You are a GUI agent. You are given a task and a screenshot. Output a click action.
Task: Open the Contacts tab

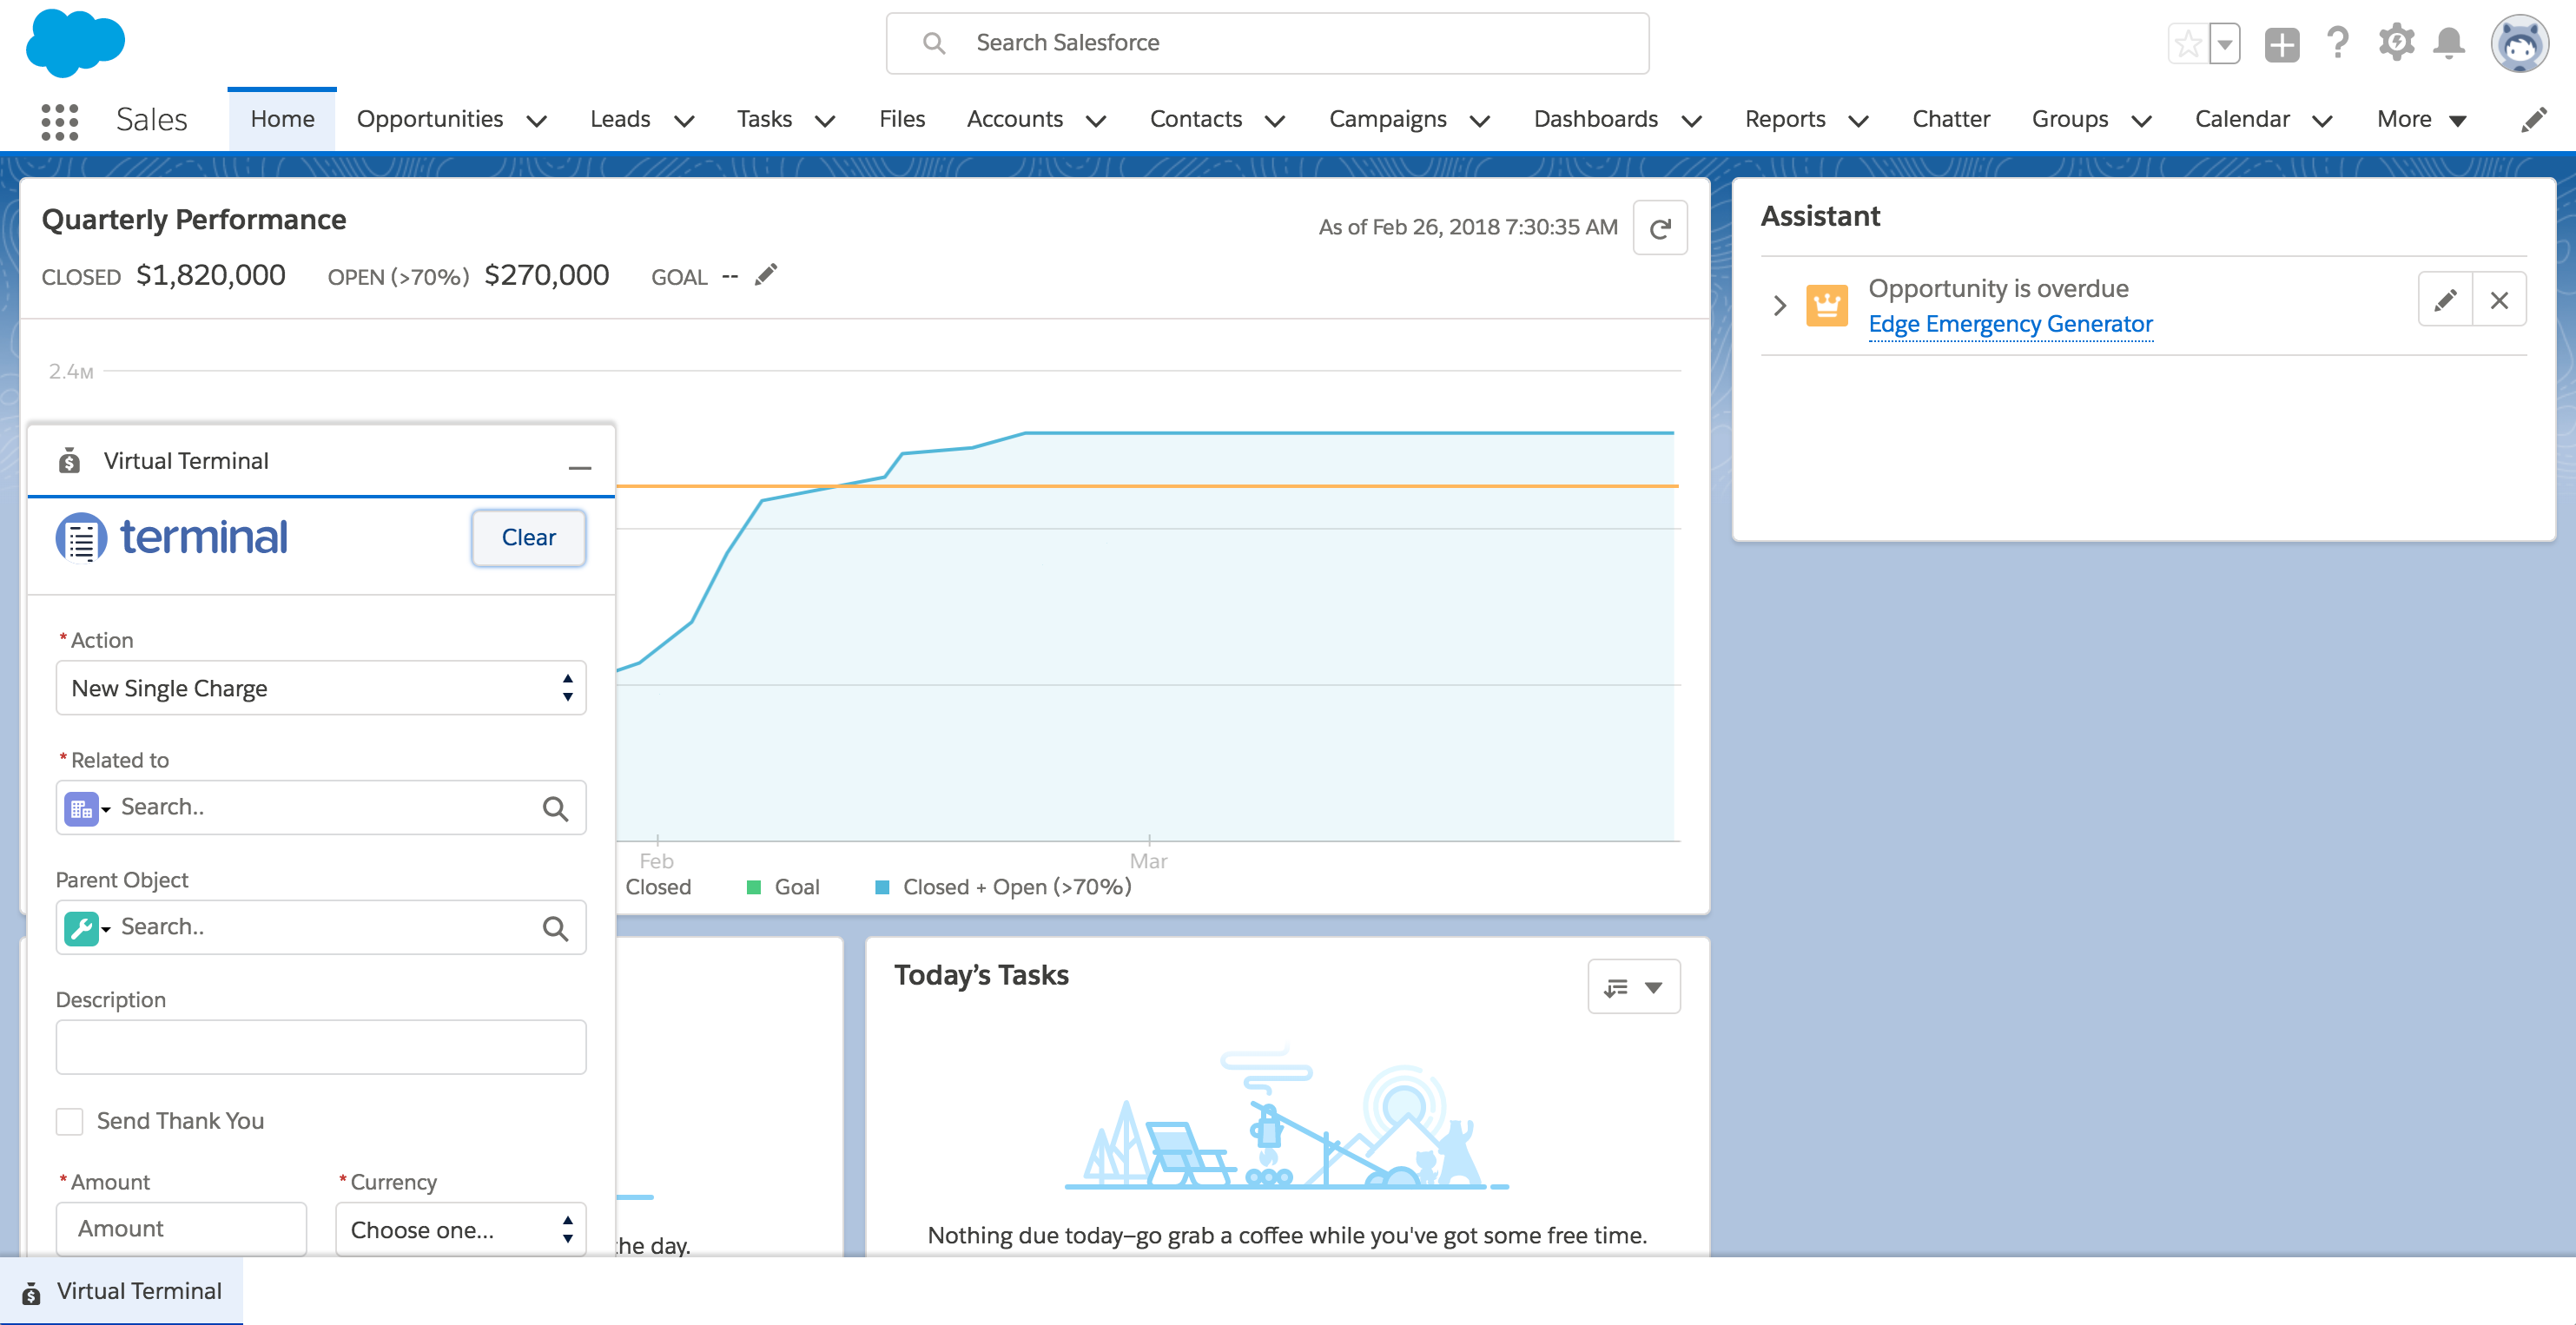[x=1195, y=120]
